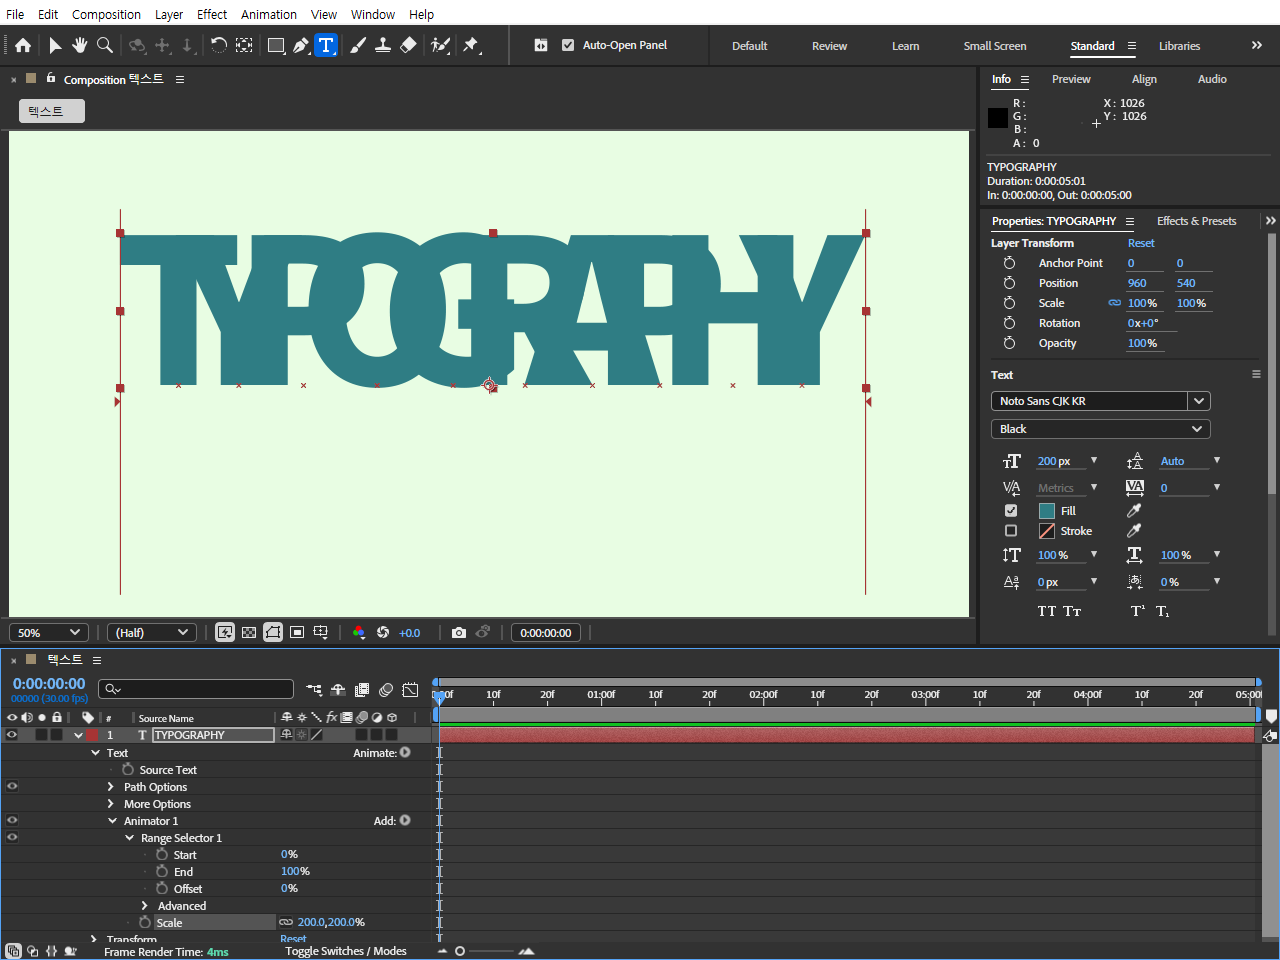Click the Superscript text button
Screen dimensions: 1280x960
[x=1138, y=611]
